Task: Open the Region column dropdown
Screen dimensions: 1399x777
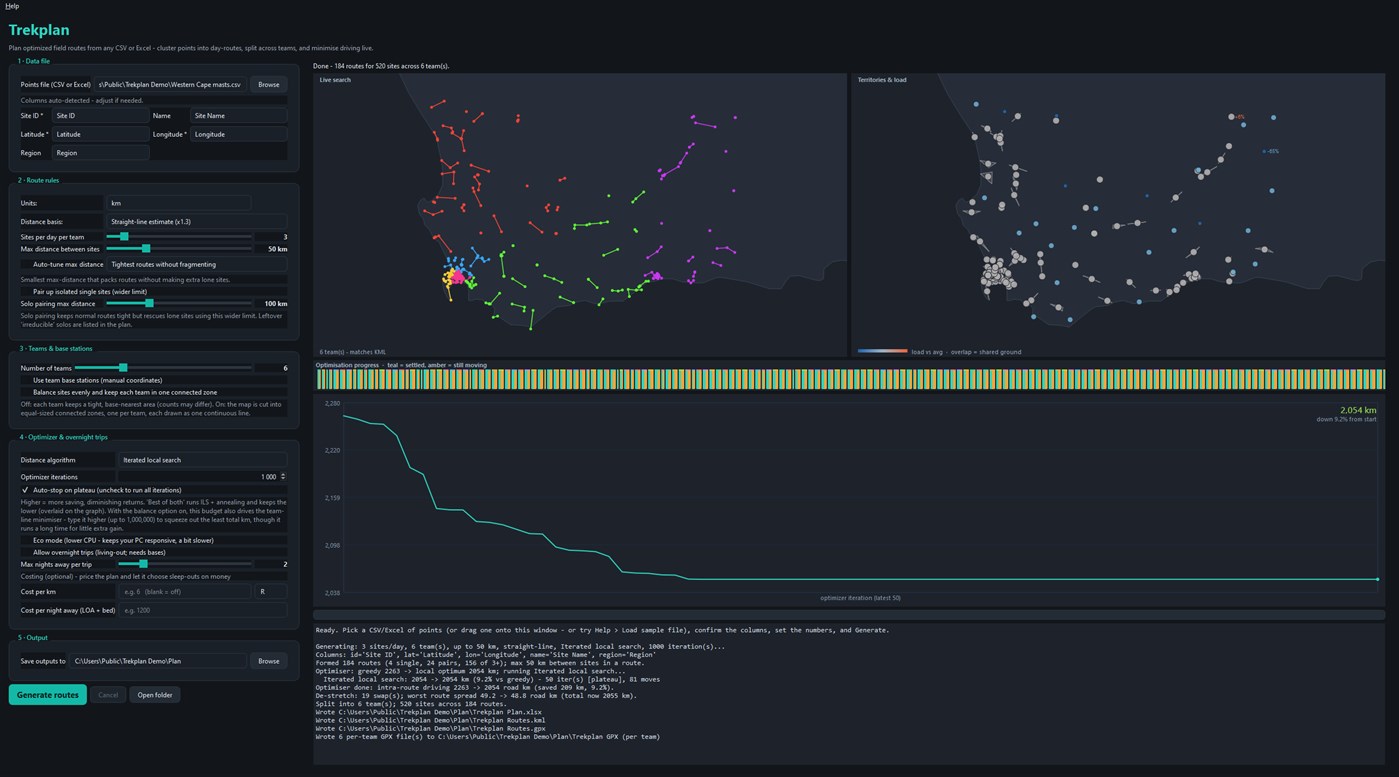Action: click(100, 153)
